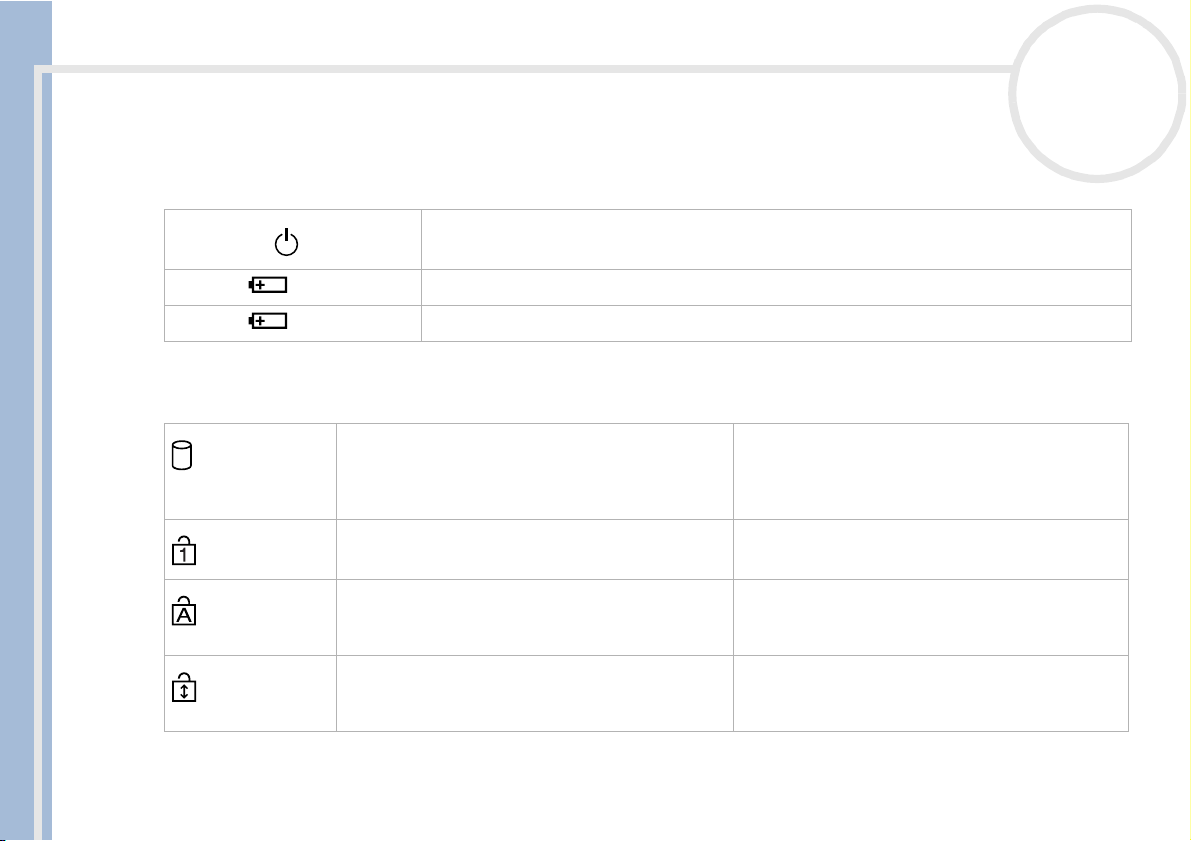Click rightmost cell in Caps Lock row
Viewport: 1191px width, 841px height.
[x=931, y=618]
